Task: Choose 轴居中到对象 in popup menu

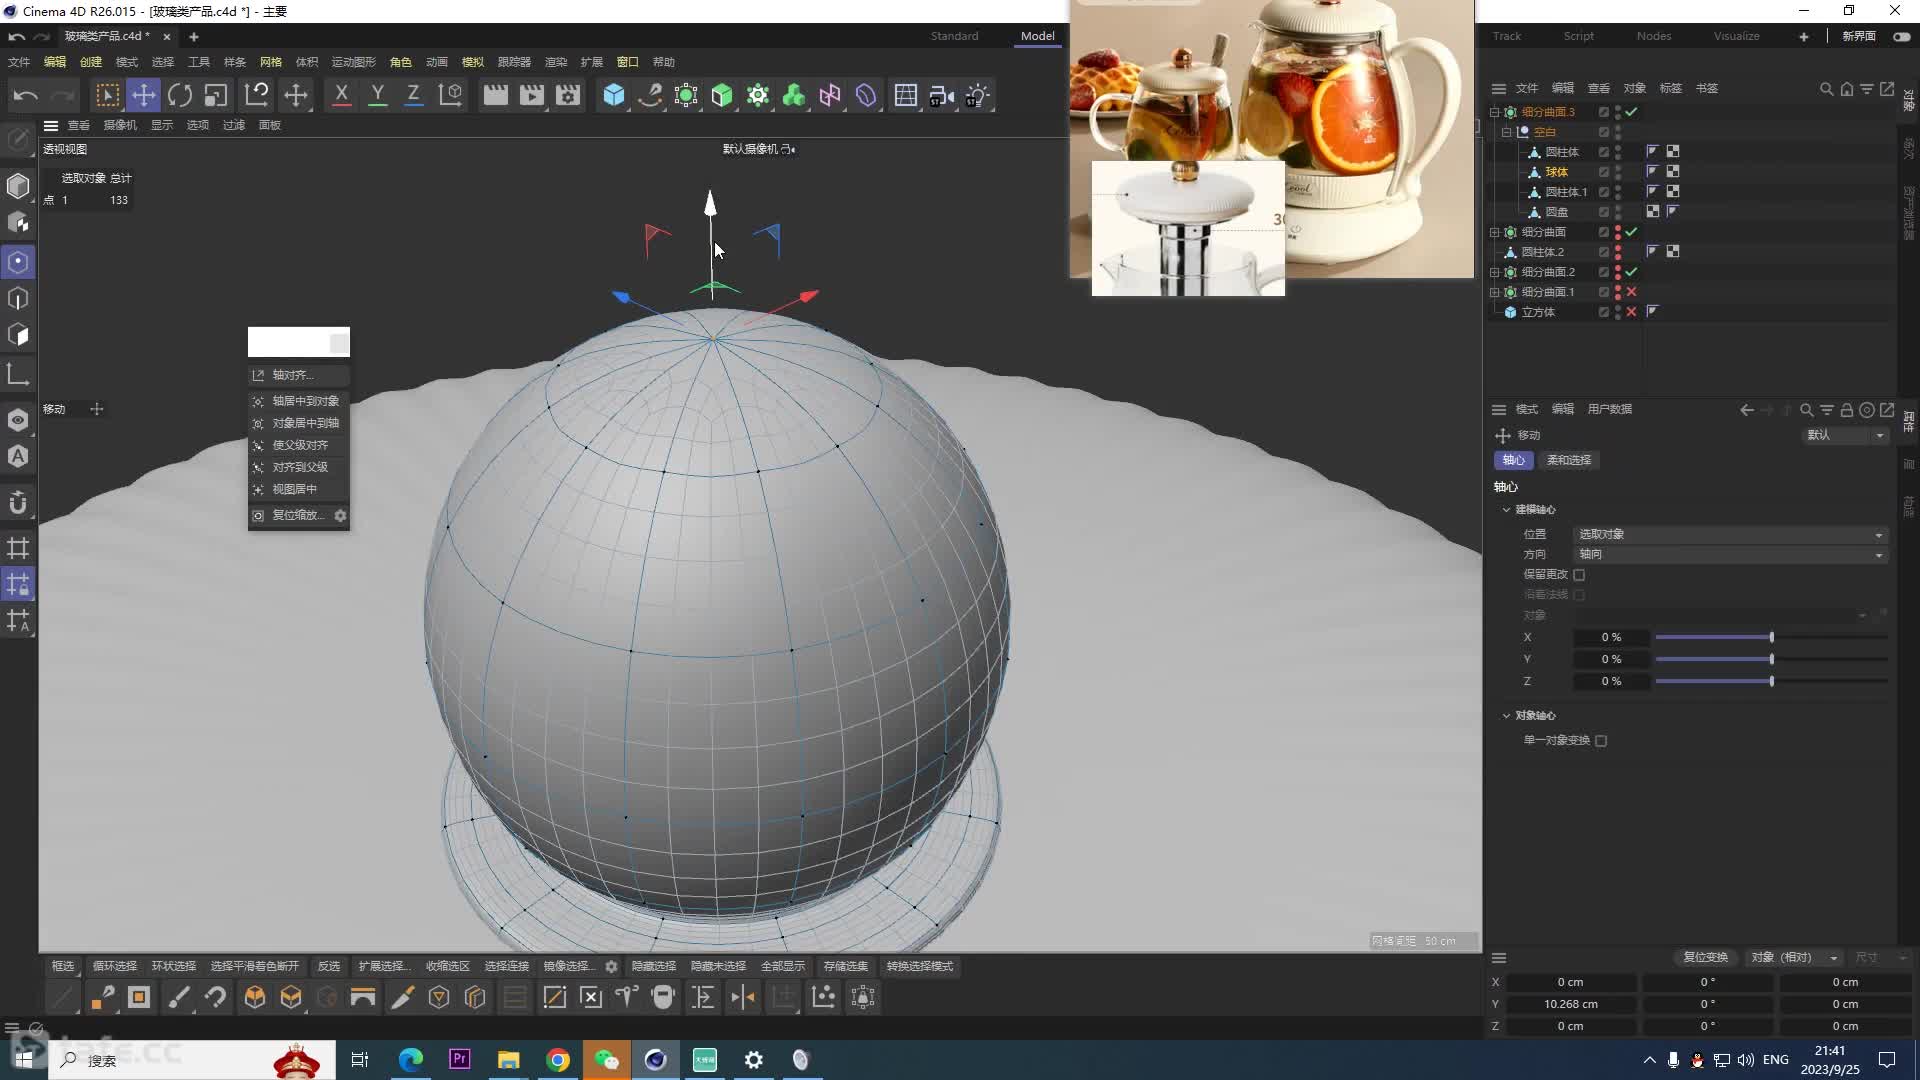Action: [298, 401]
